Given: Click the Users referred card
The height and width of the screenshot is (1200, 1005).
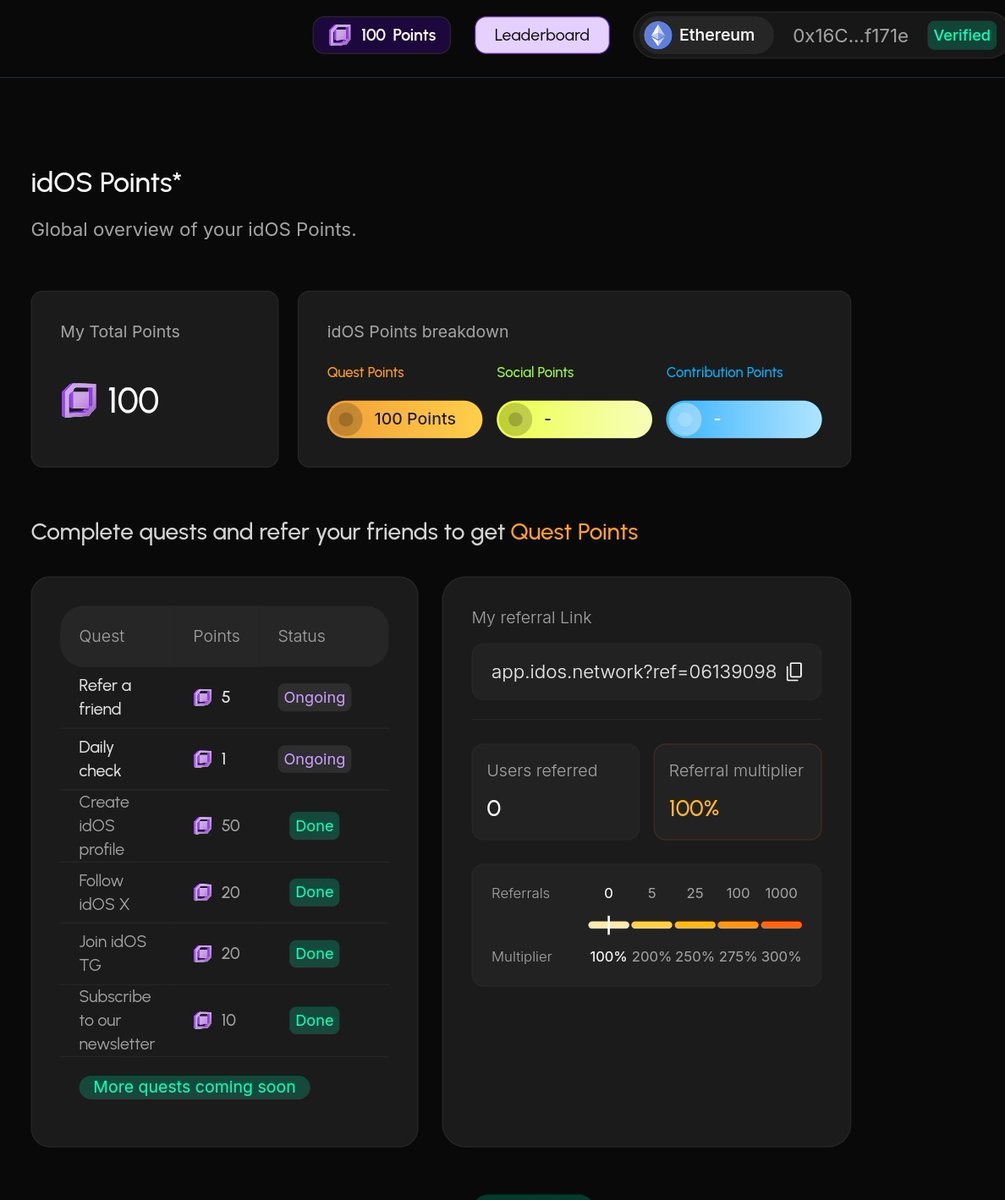Looking at the screenshot, I should click(555, 791).
